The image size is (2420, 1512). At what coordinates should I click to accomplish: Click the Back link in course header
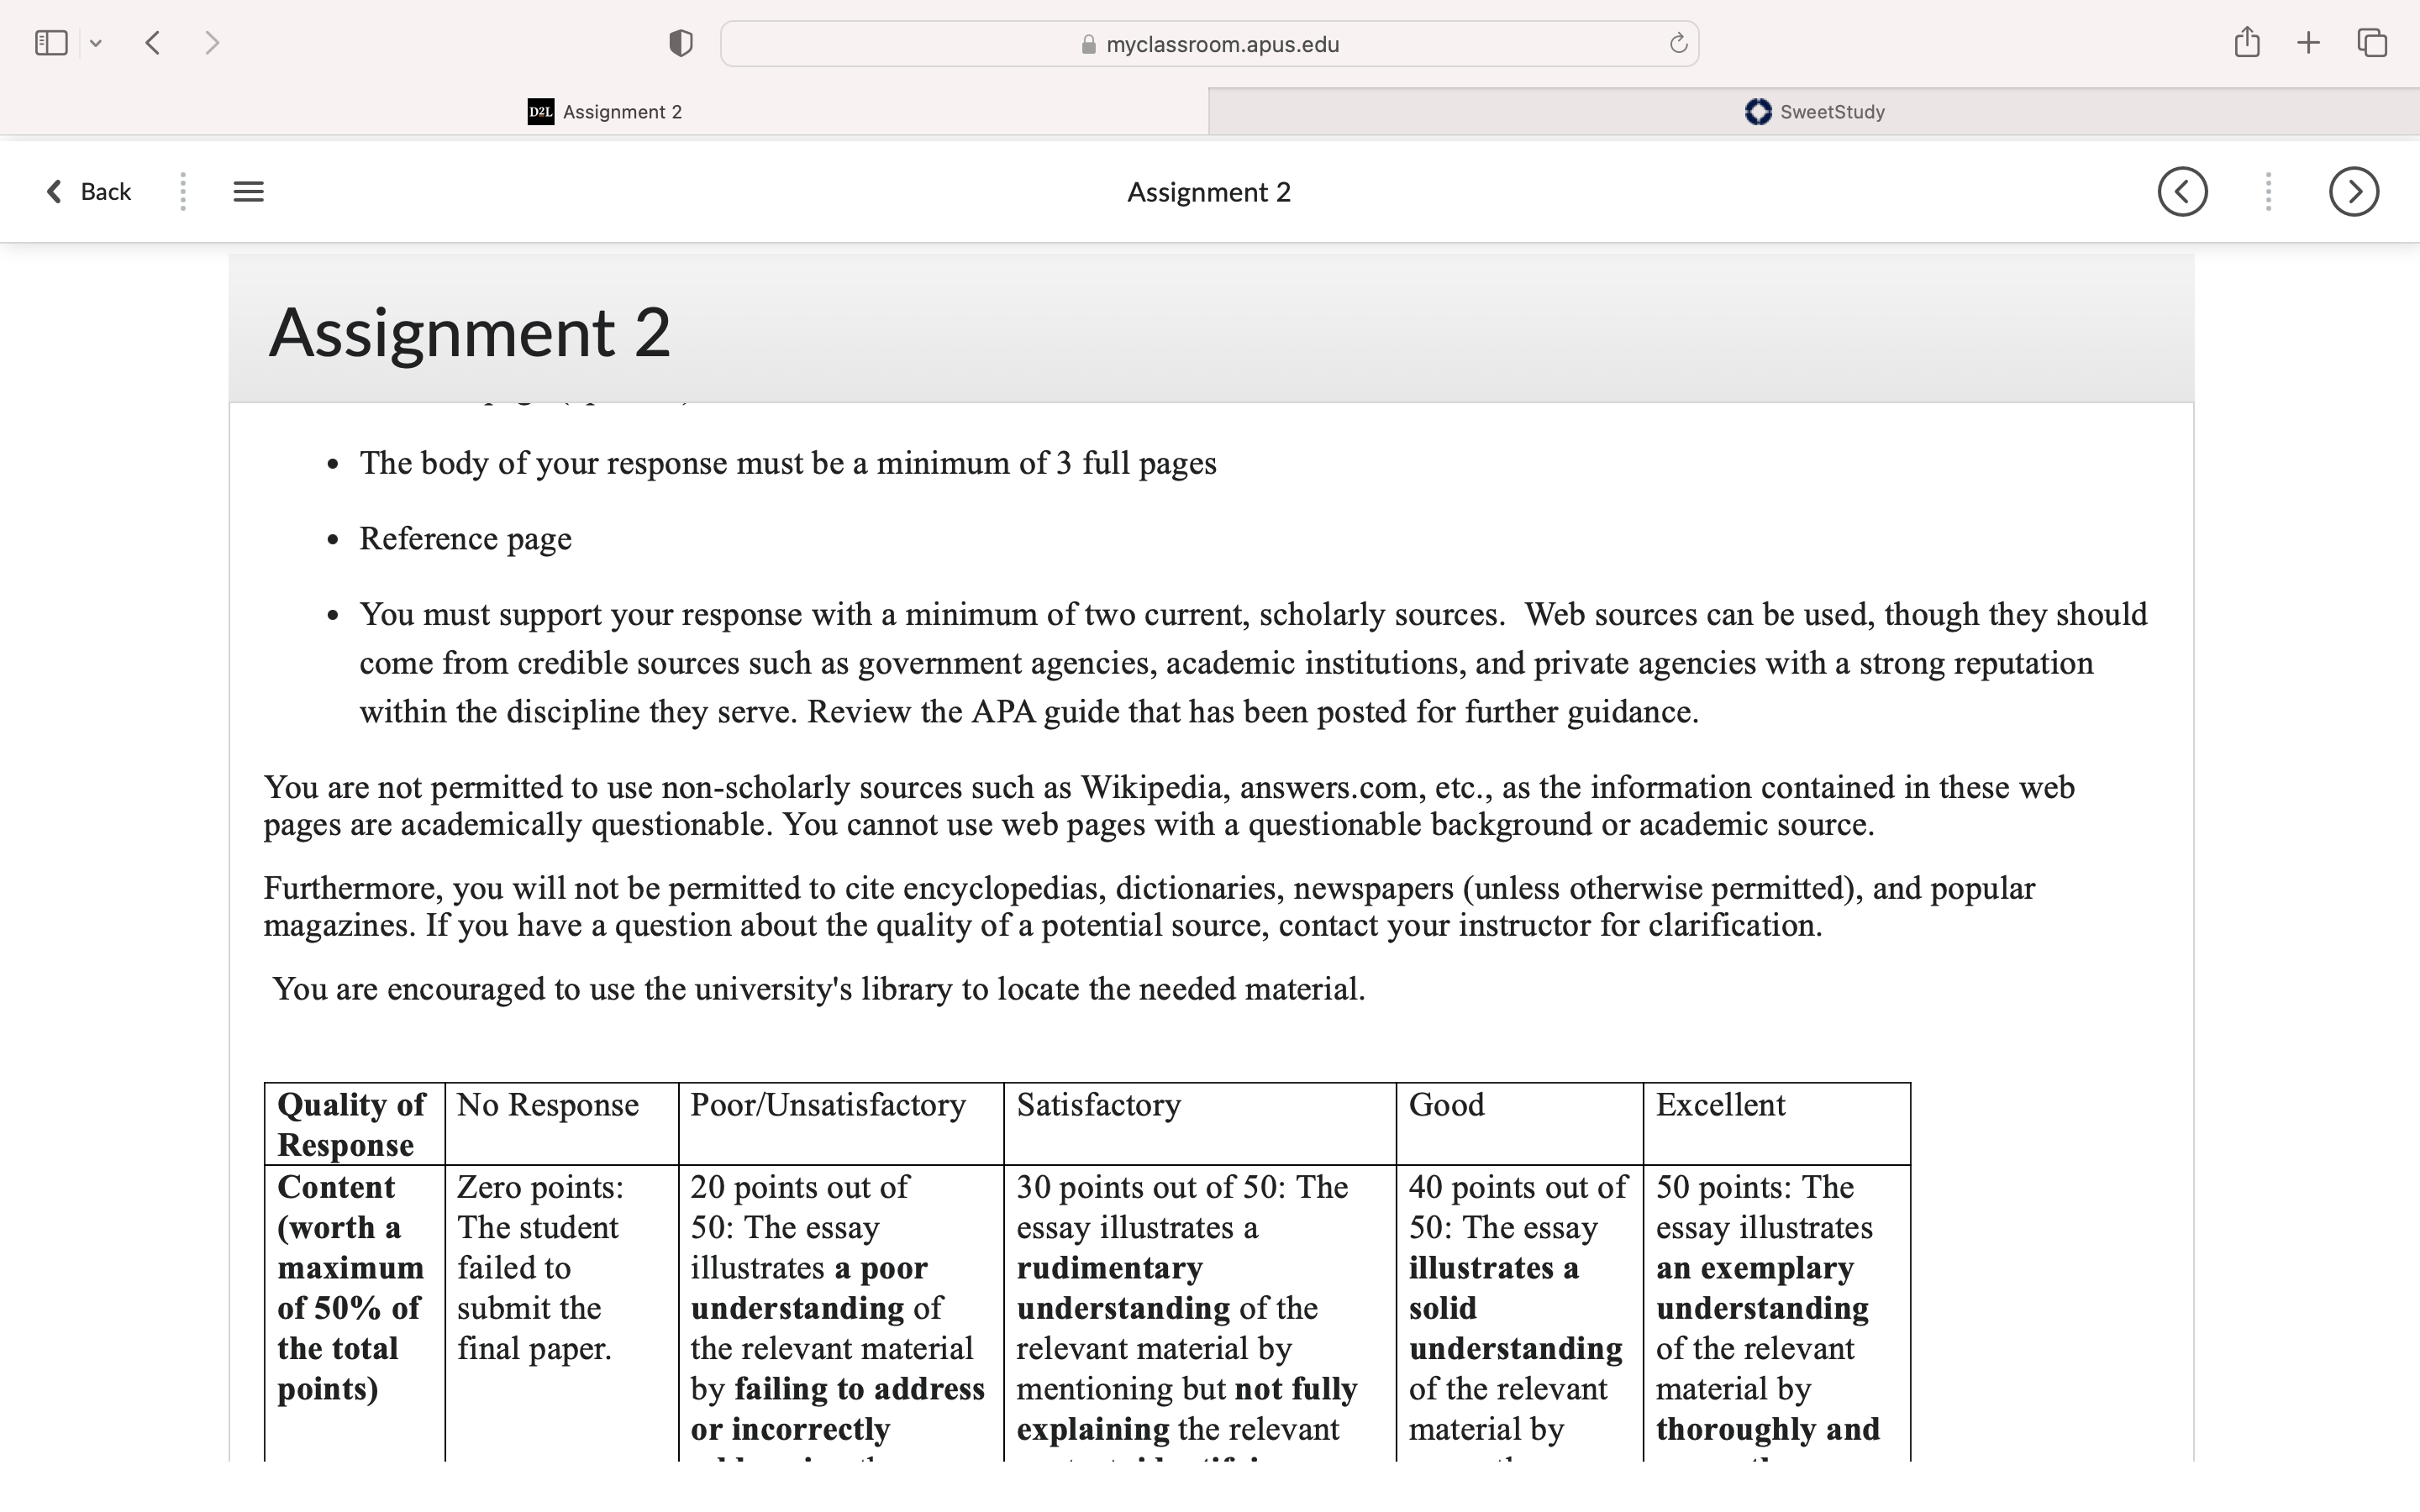tap(89, 192)
